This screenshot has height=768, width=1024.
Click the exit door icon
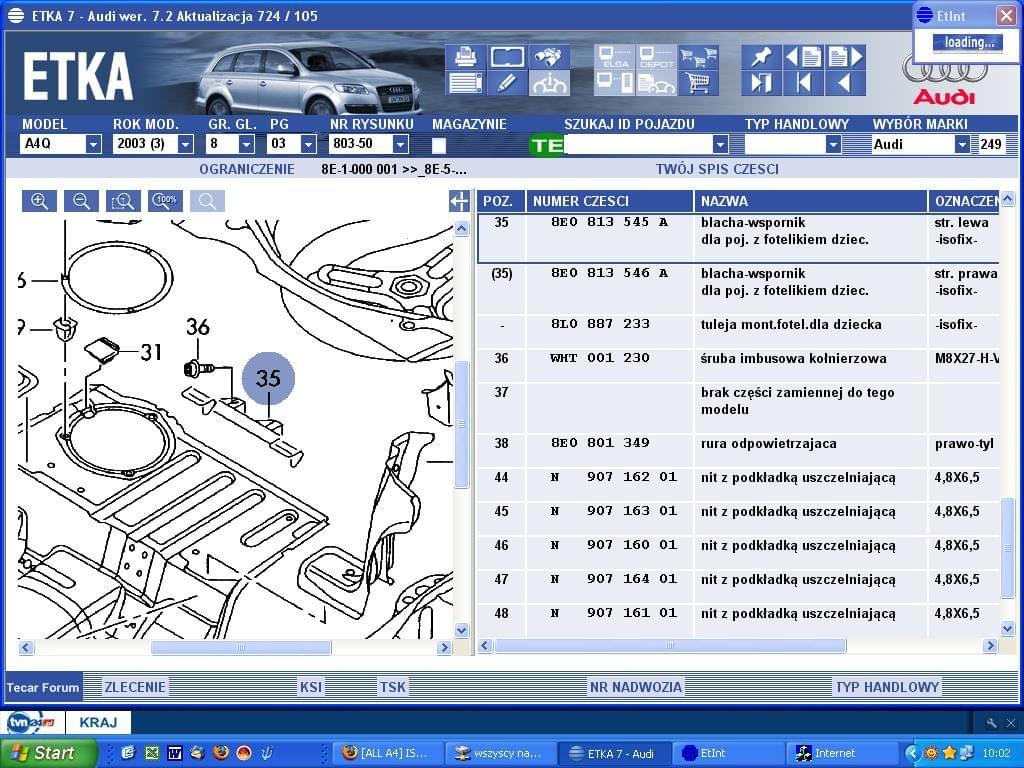click(x=761, y=84)
